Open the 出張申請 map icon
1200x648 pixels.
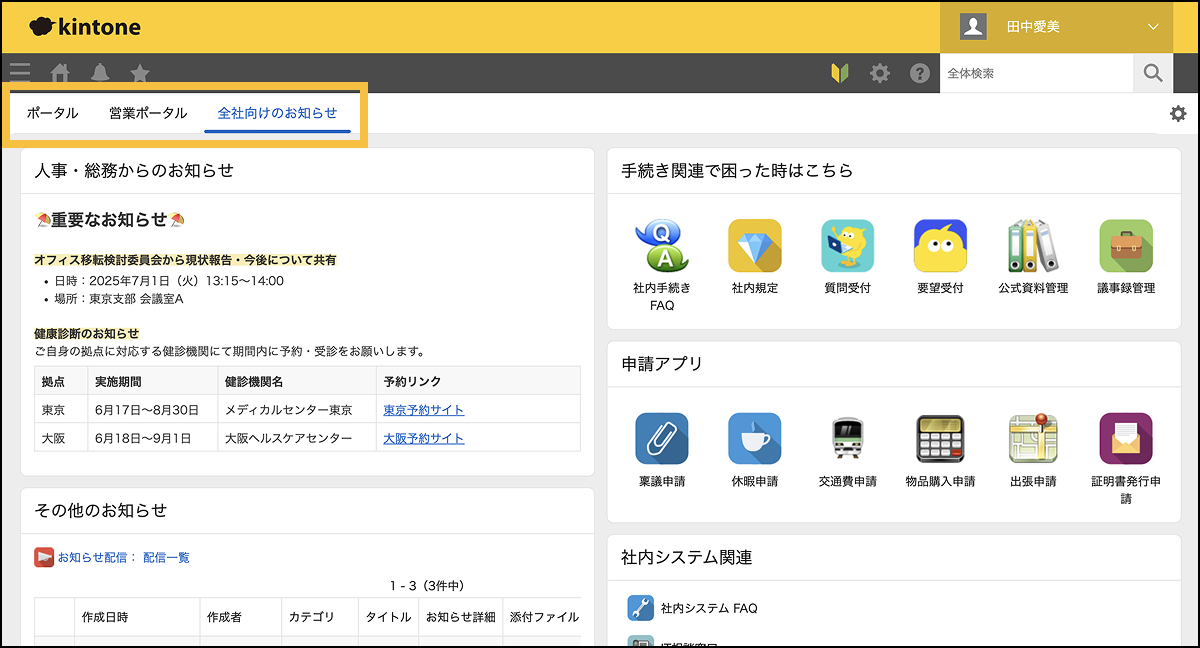click(x=1033, y=439)
